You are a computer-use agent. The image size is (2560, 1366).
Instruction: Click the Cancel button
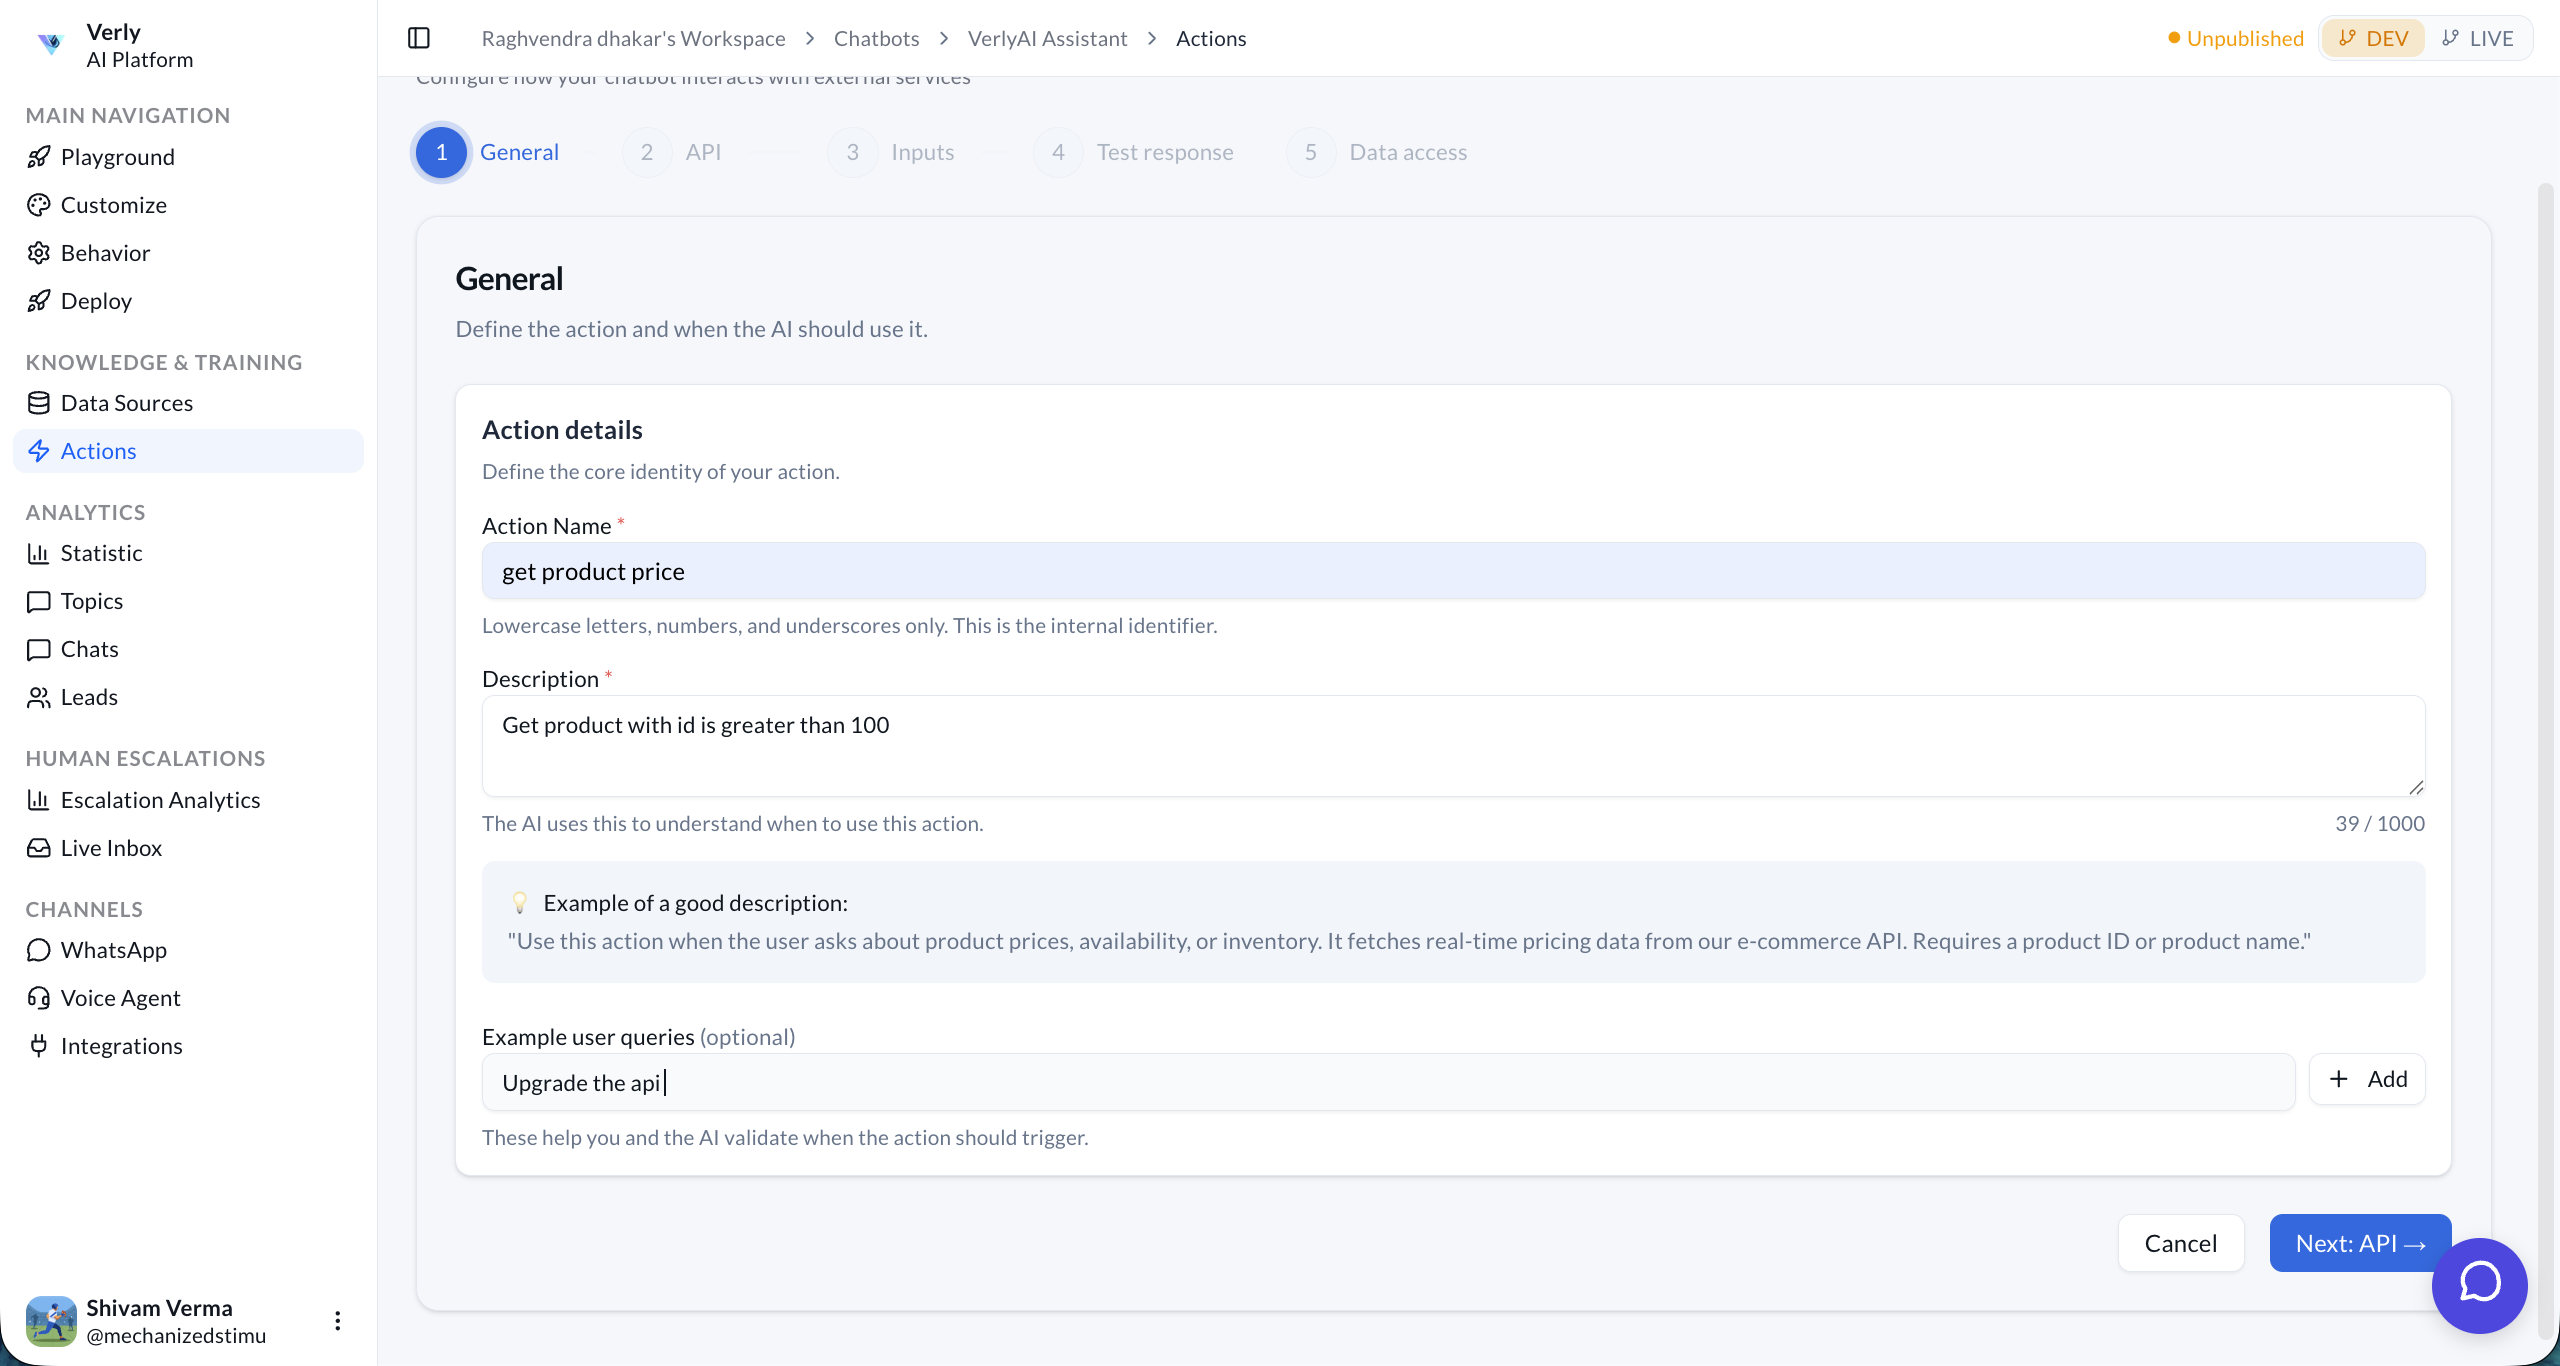[2180, 1242]
